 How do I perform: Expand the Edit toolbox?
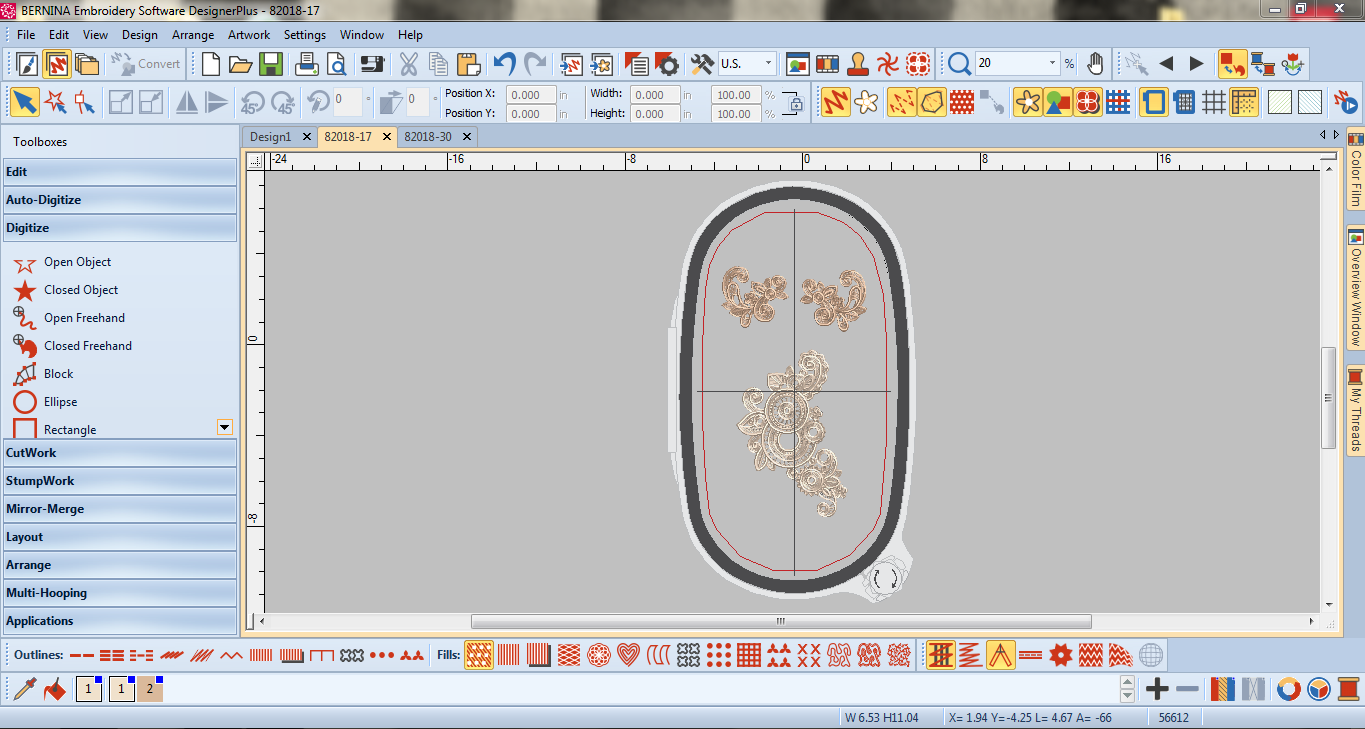tap(120, 172)
